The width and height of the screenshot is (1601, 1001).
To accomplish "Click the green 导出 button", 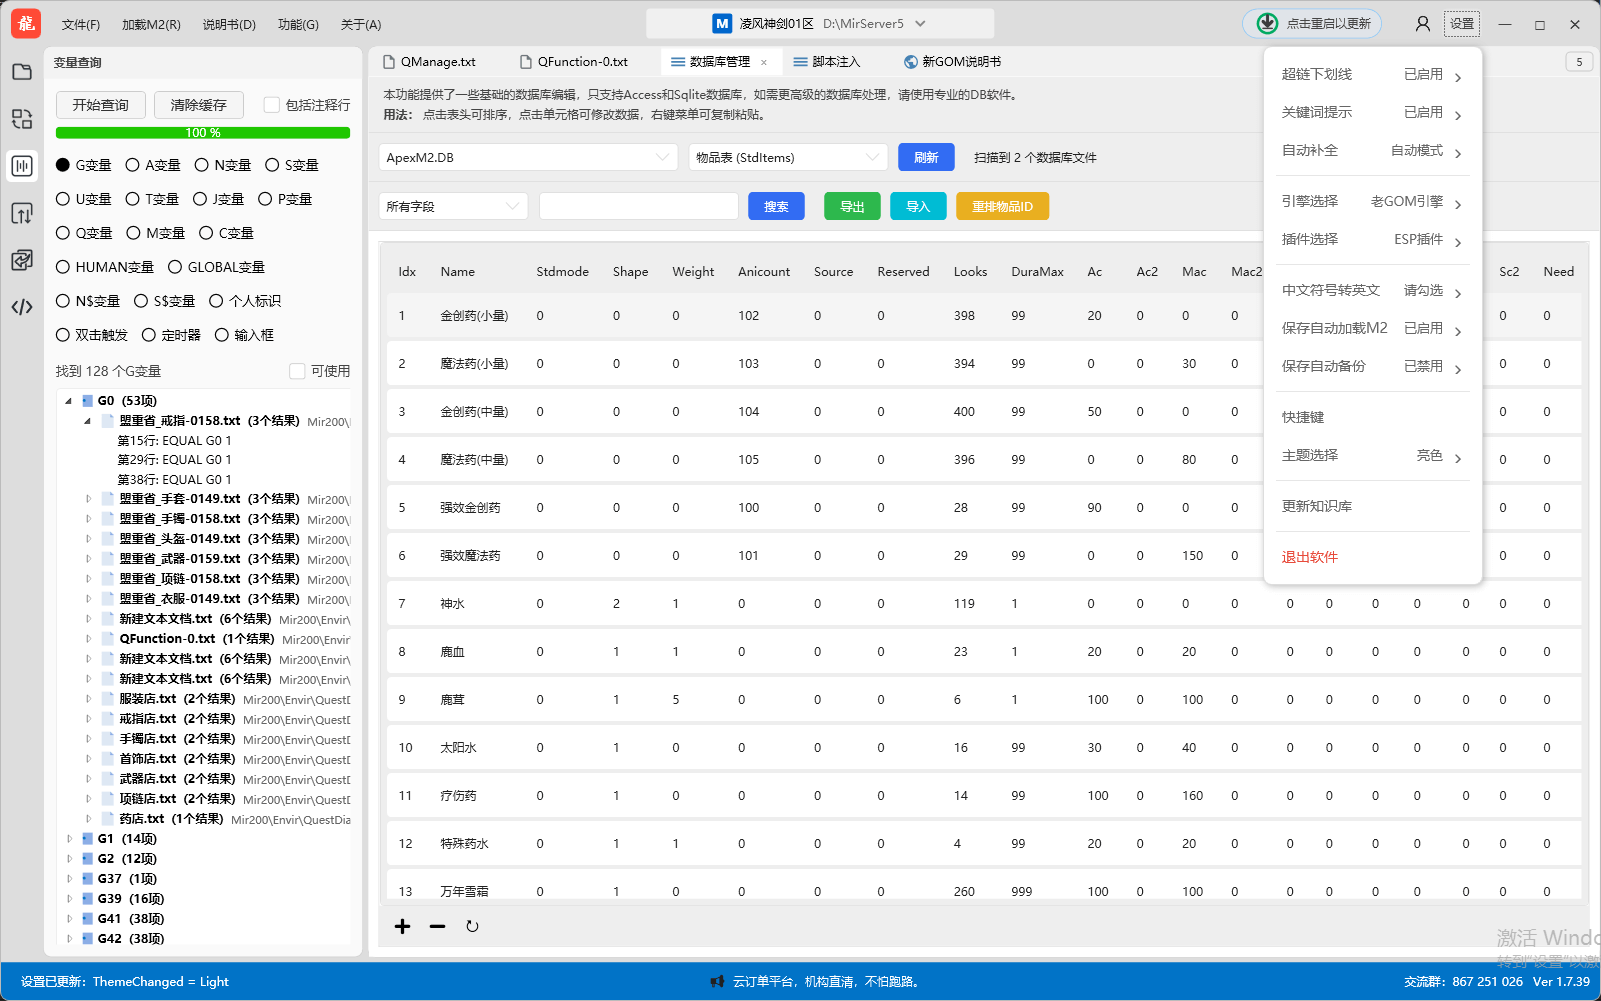I will click(x=852, y=207).
